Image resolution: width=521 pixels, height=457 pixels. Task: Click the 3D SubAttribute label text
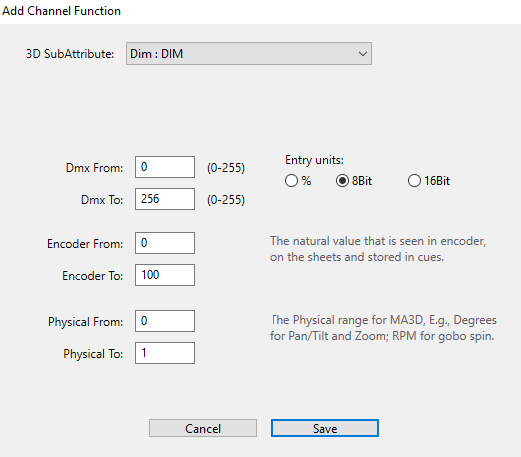70,54
